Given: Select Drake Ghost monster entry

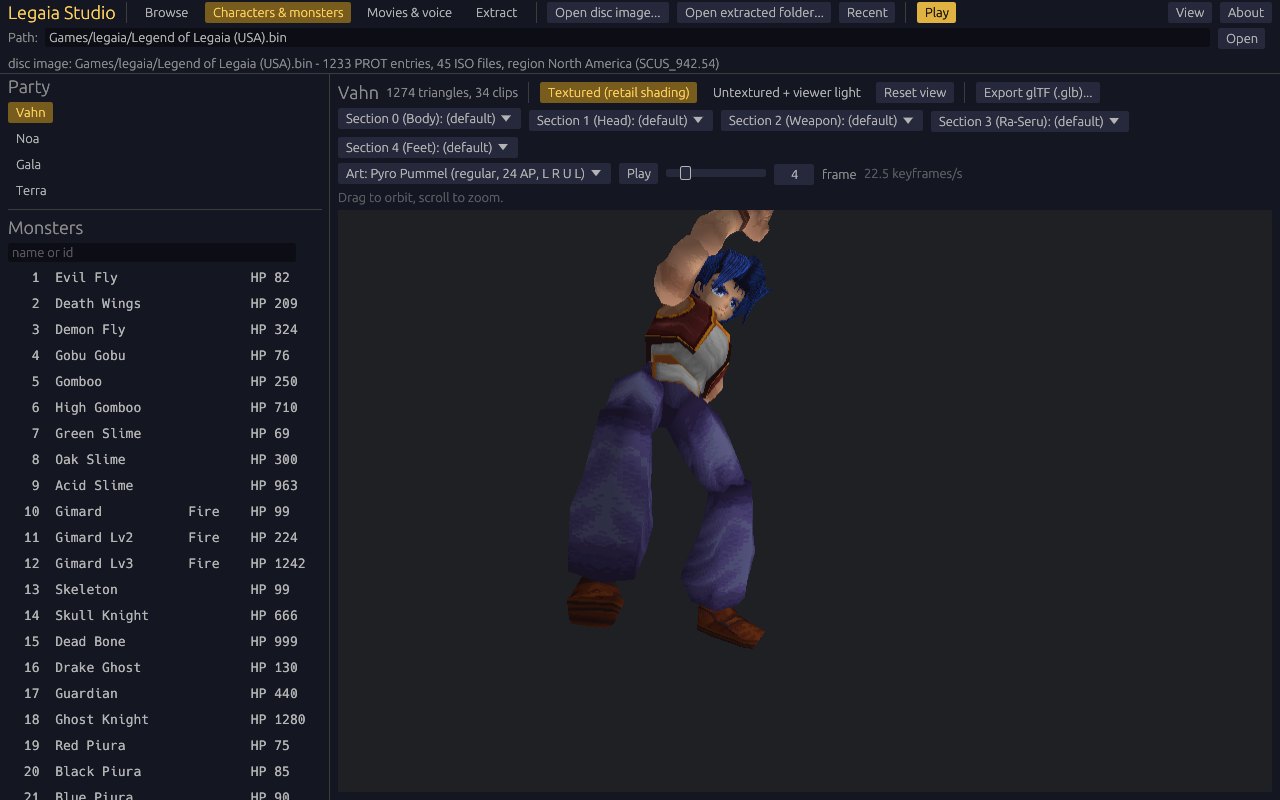Looking at the screenshot, I should (164, 667).
